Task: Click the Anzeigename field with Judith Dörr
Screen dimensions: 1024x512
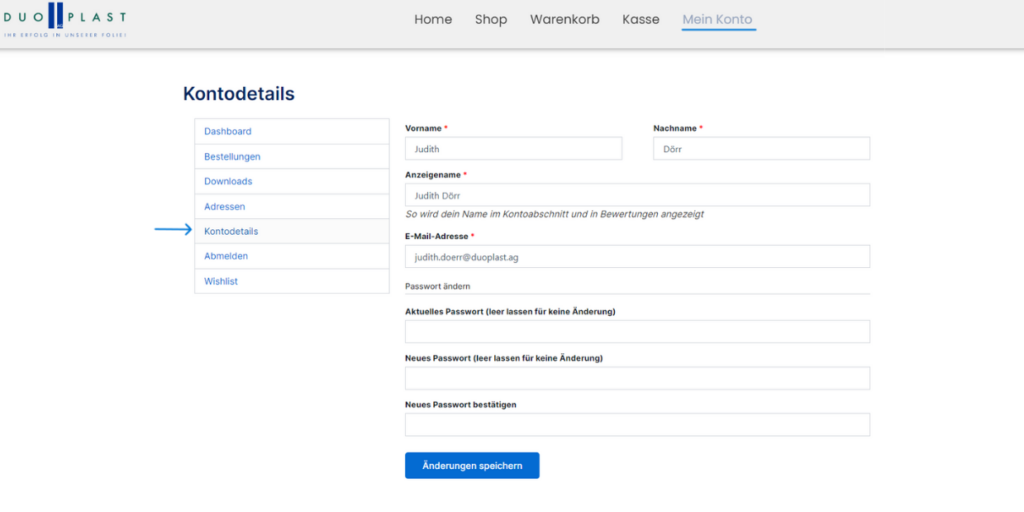Action: tap(637, 195)
